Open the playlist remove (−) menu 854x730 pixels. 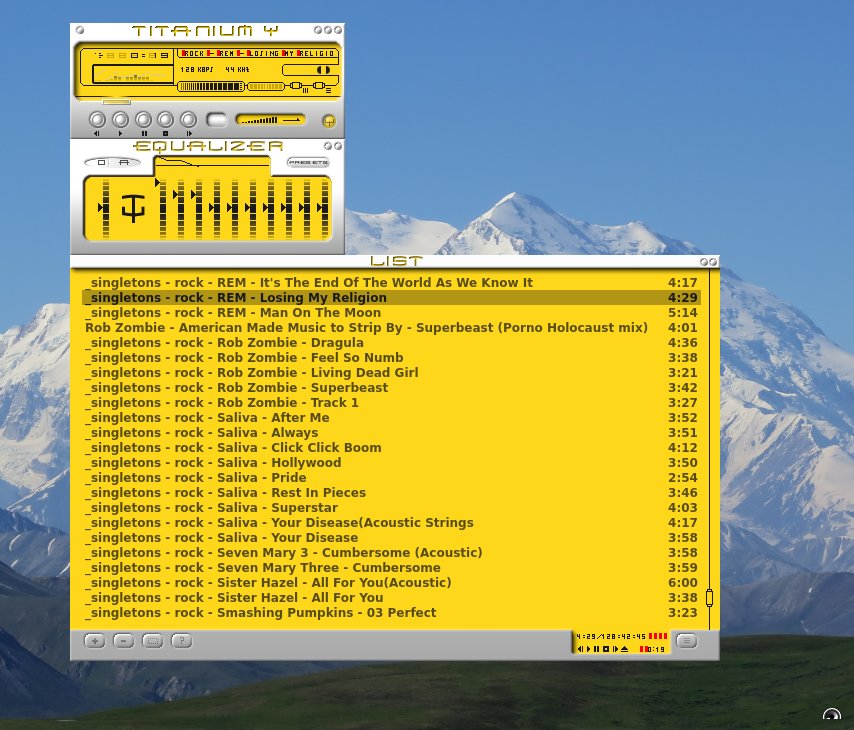pos(124,641)
